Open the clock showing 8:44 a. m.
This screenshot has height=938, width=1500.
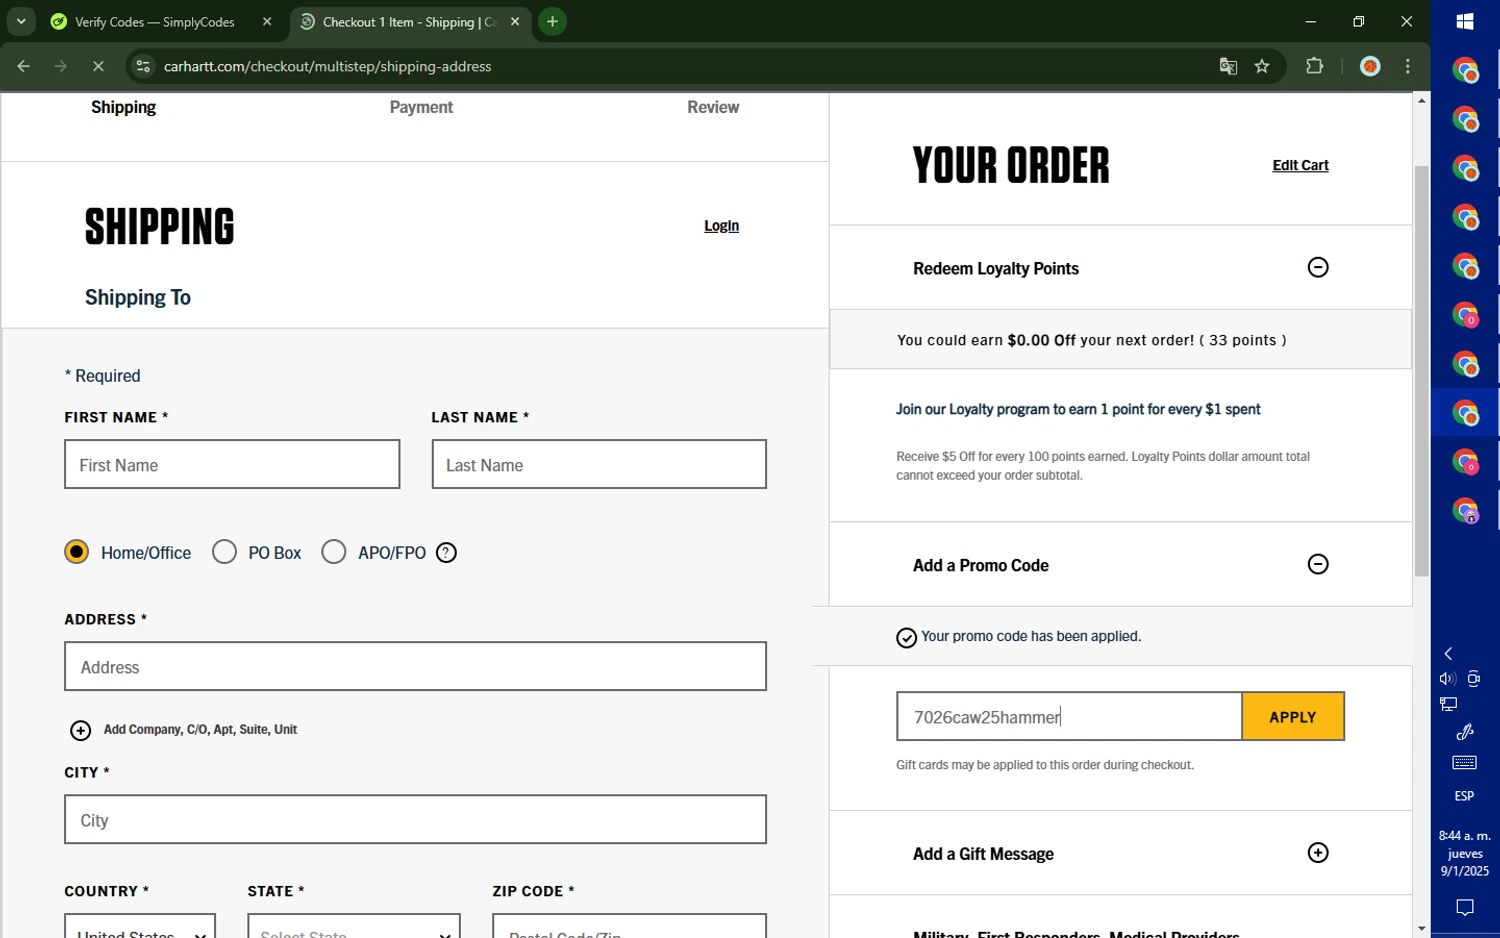pyautogui.click(x=1465, y=853)
